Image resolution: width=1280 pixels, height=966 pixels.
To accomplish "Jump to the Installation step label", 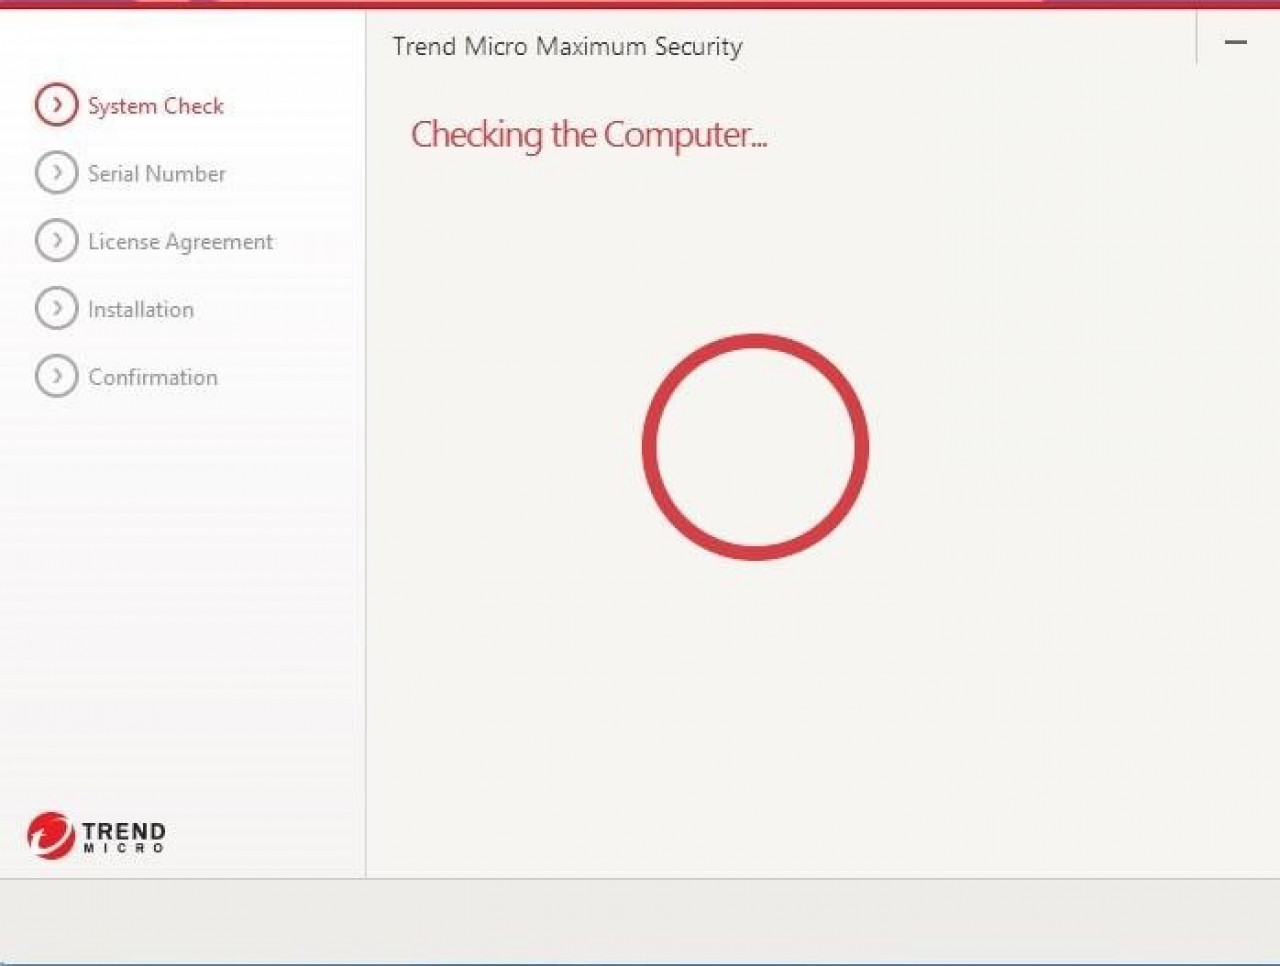I will (x=140, y=310).
